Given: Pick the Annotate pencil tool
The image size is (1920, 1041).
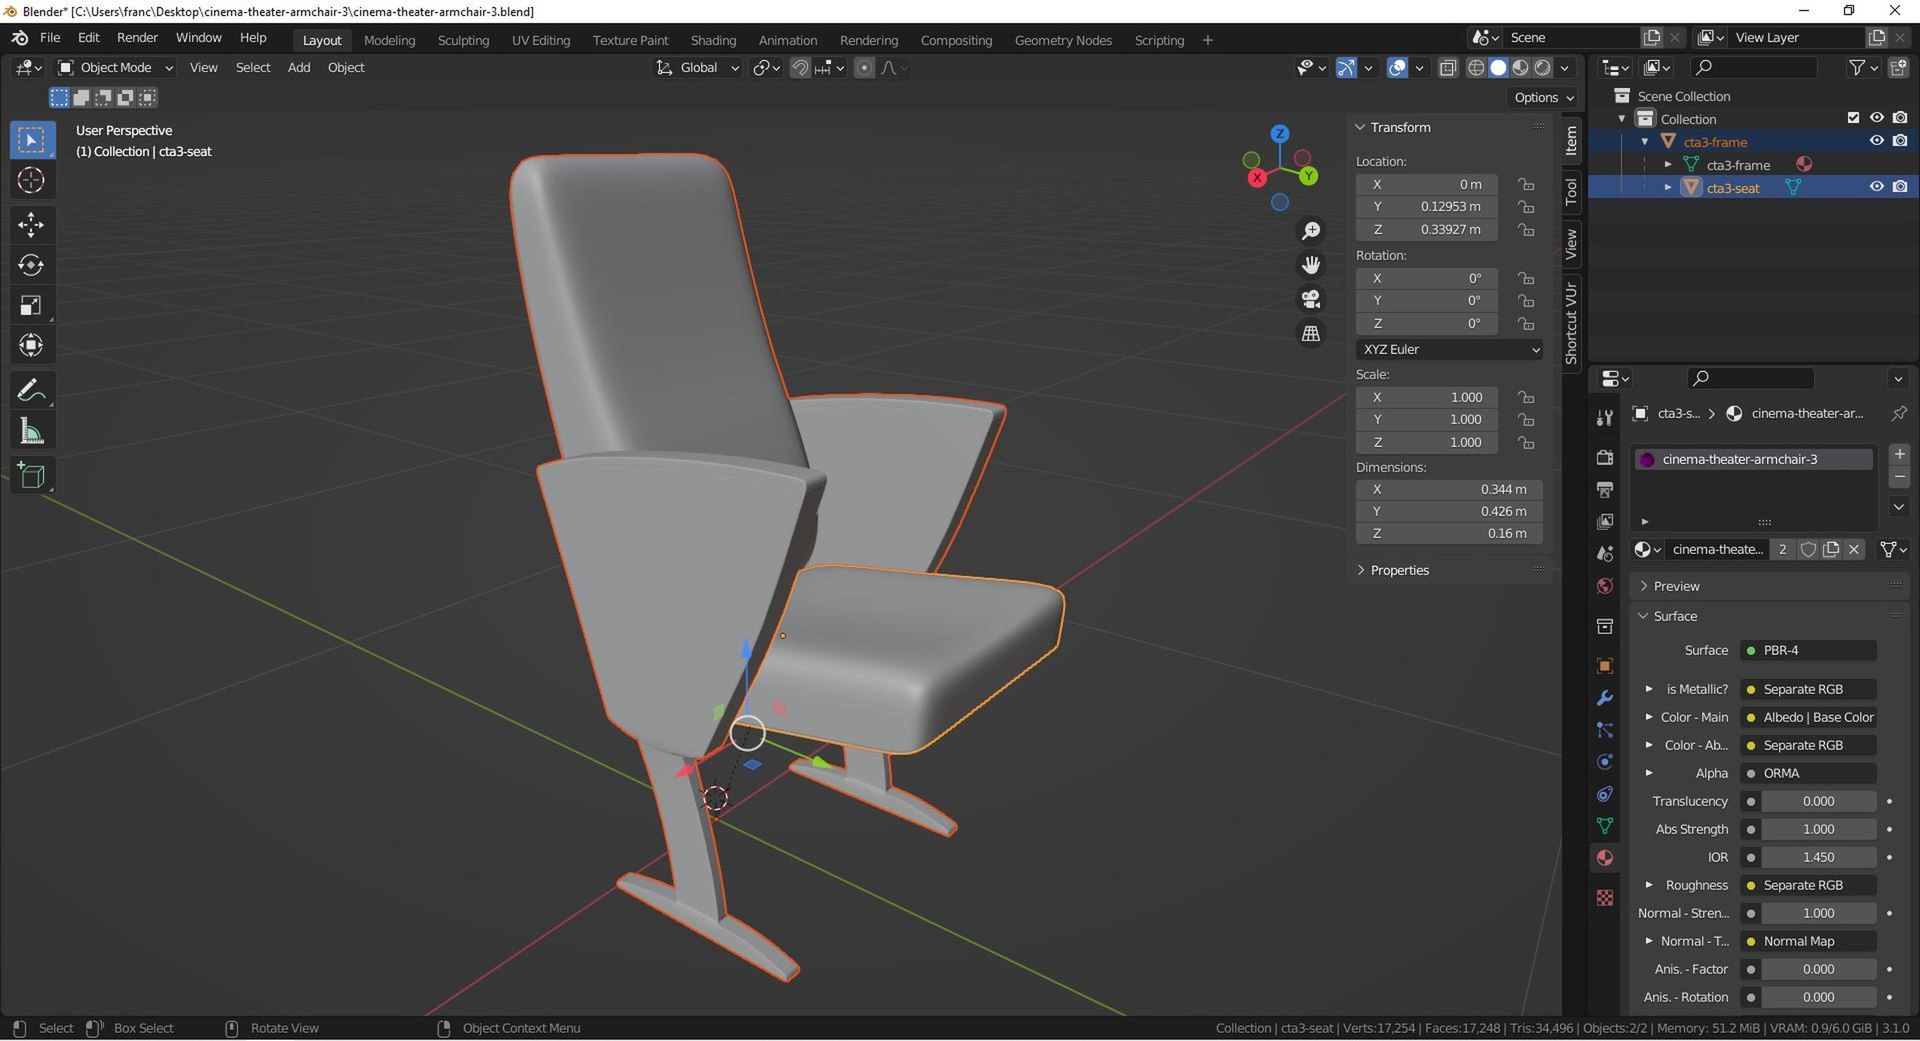Looking at the screenshot, I should 31,390.
